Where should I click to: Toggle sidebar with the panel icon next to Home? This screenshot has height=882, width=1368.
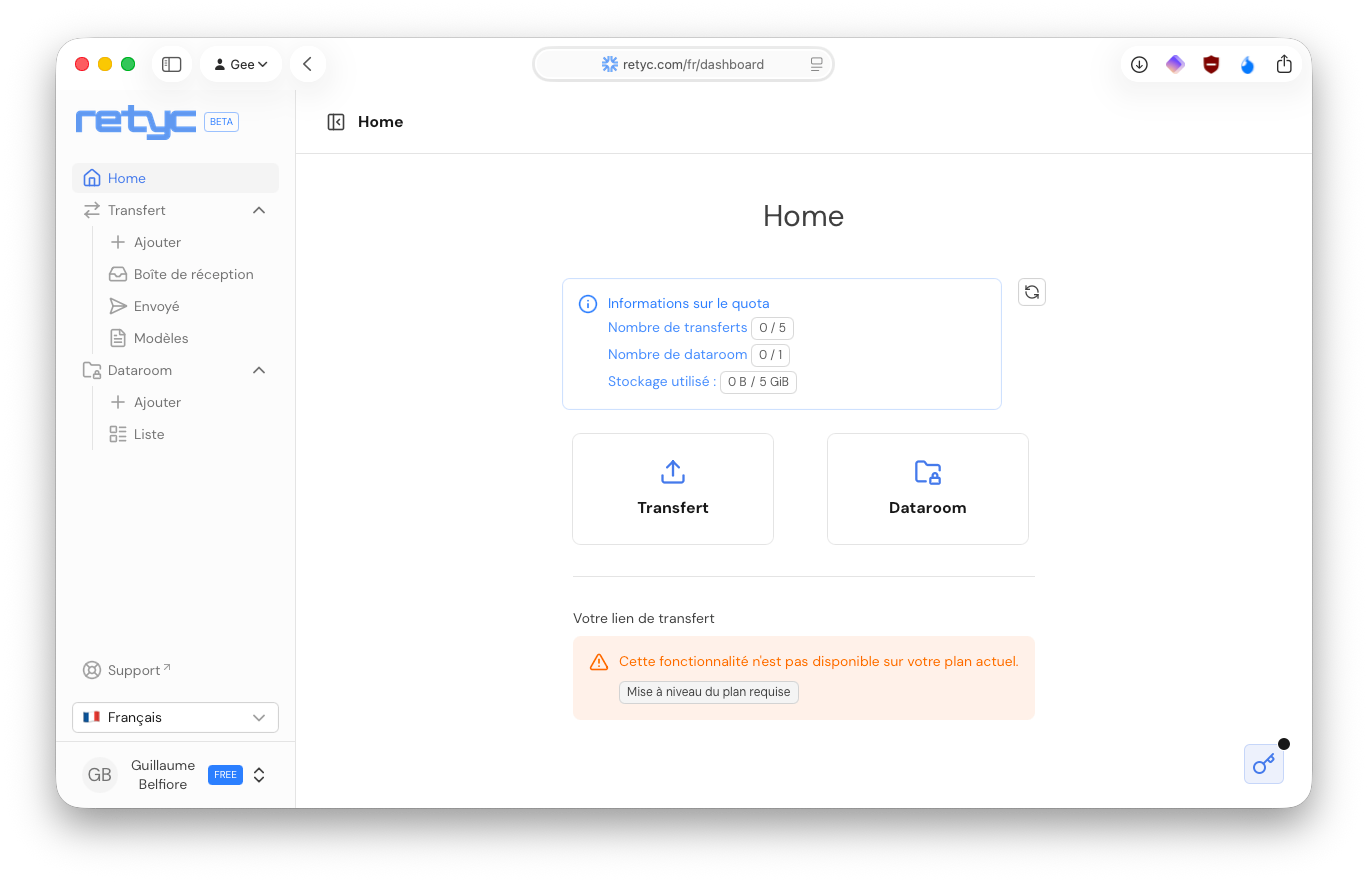tap(336, 122)
